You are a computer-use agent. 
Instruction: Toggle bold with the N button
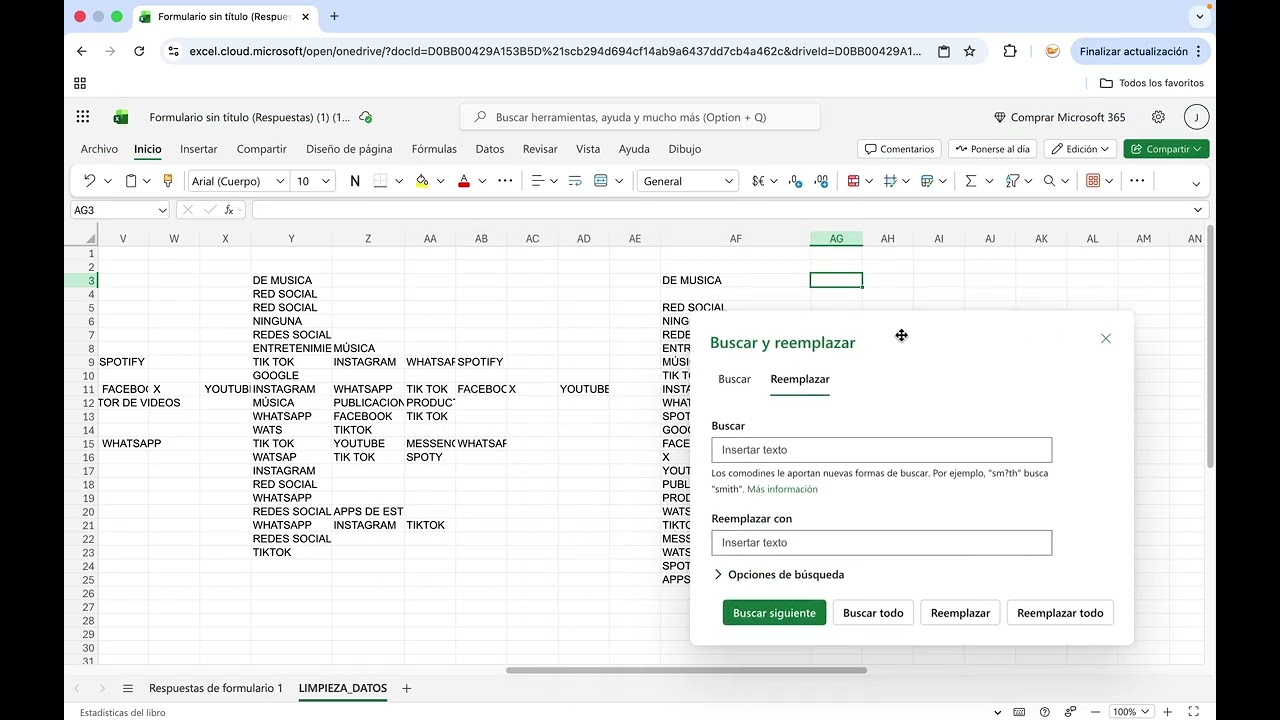click(355, 181)
